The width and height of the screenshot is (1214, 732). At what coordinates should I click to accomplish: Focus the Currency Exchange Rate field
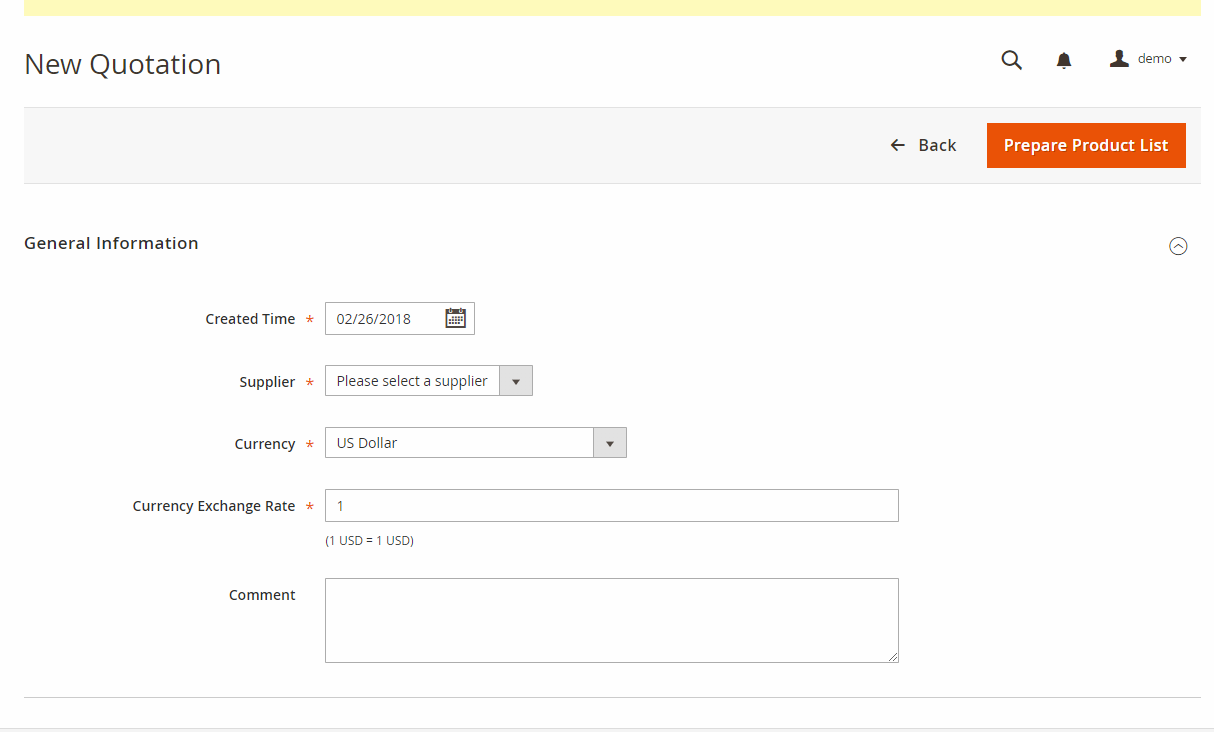click(612, 506)
